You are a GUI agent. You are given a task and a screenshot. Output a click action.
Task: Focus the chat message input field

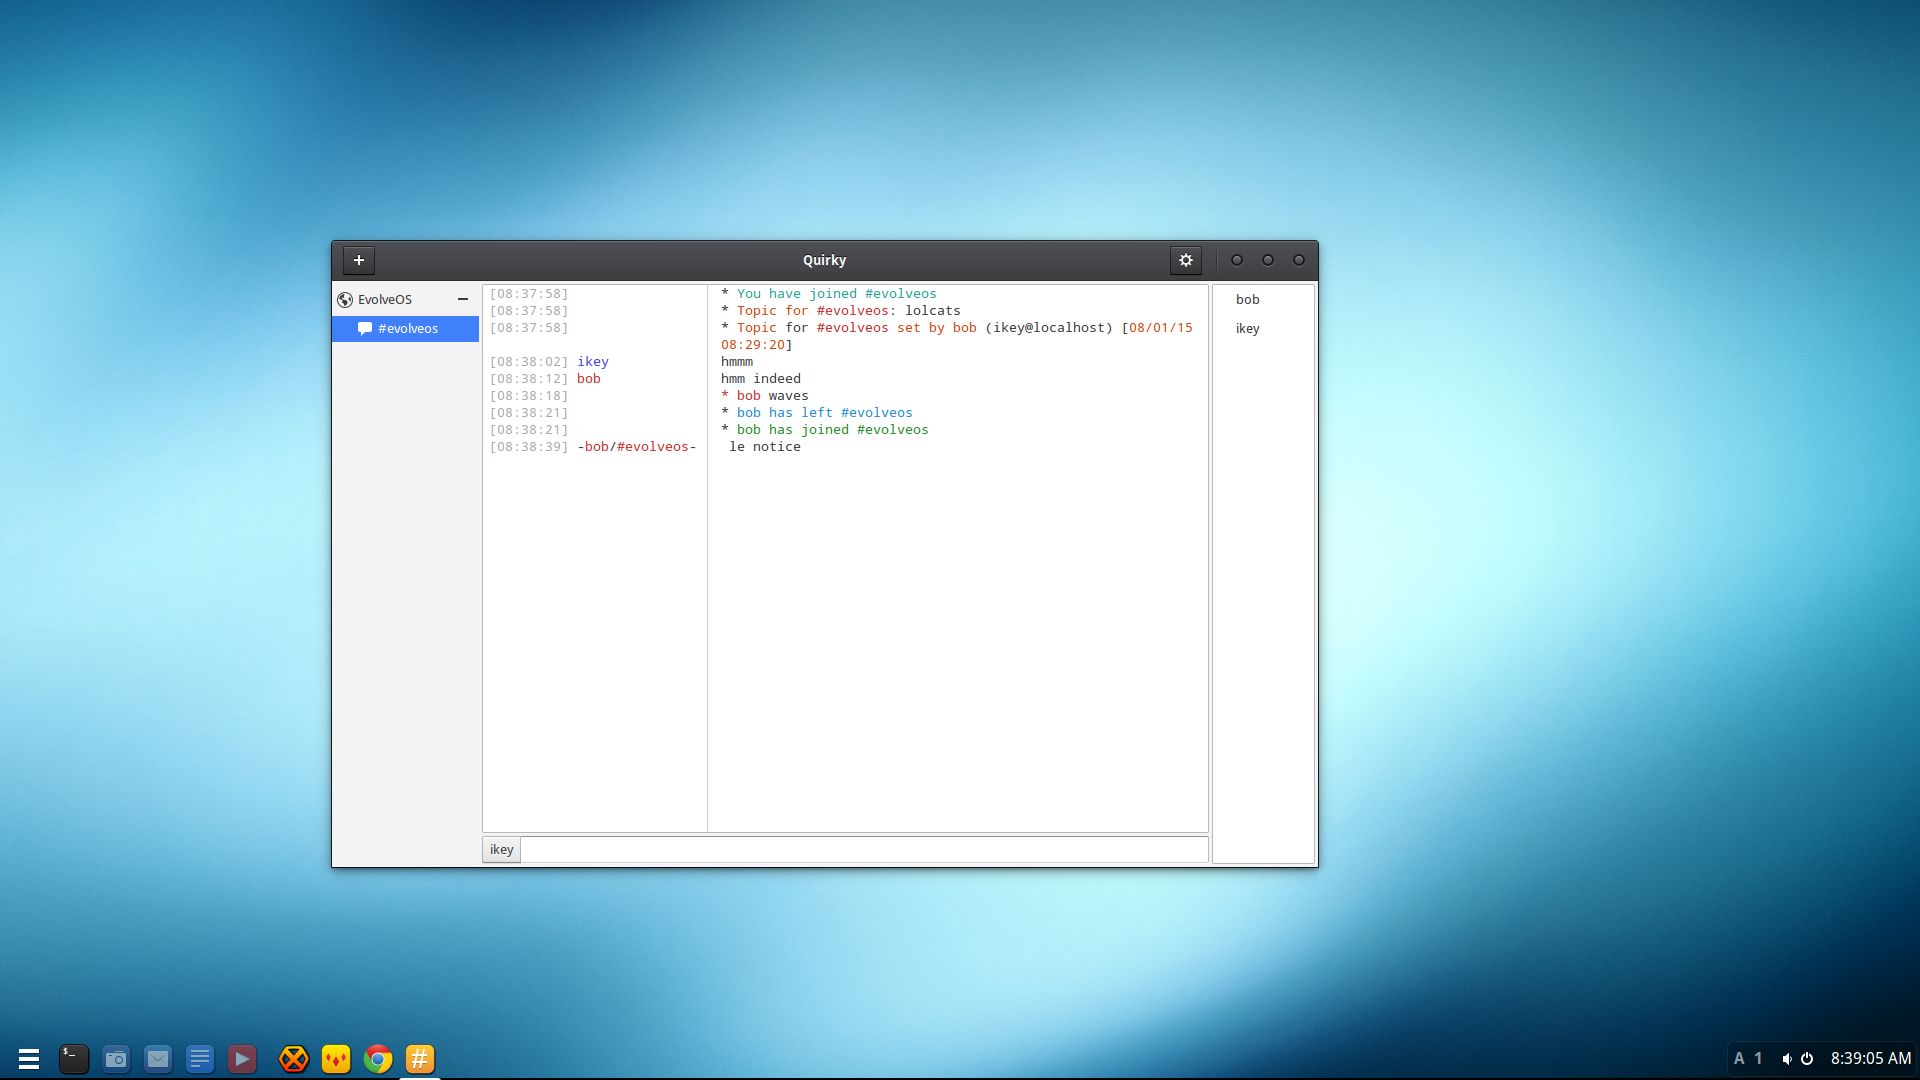[x=864, y=850]
